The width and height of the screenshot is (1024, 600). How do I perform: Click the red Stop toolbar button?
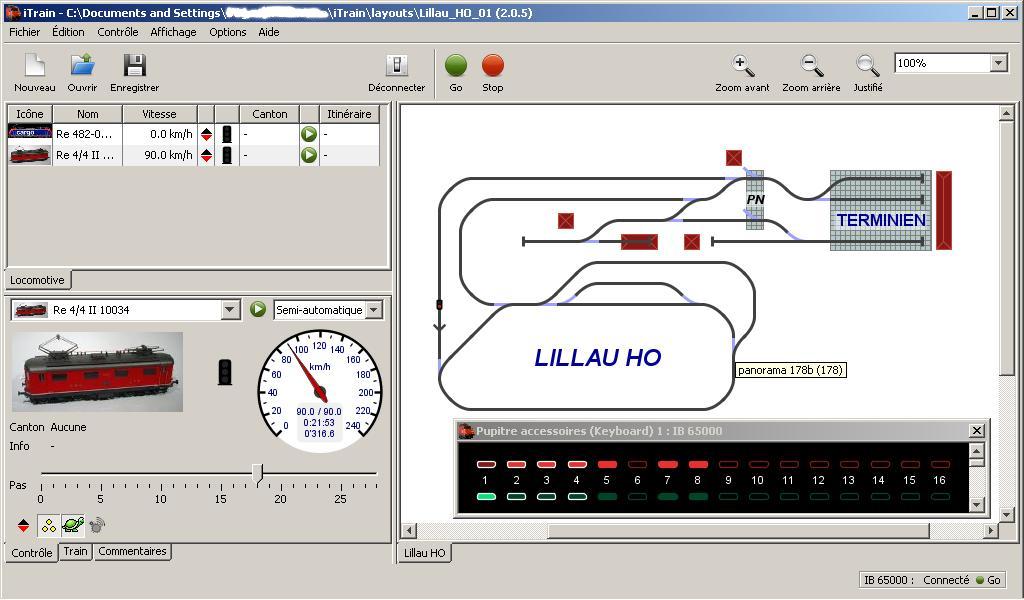(492, 72)
